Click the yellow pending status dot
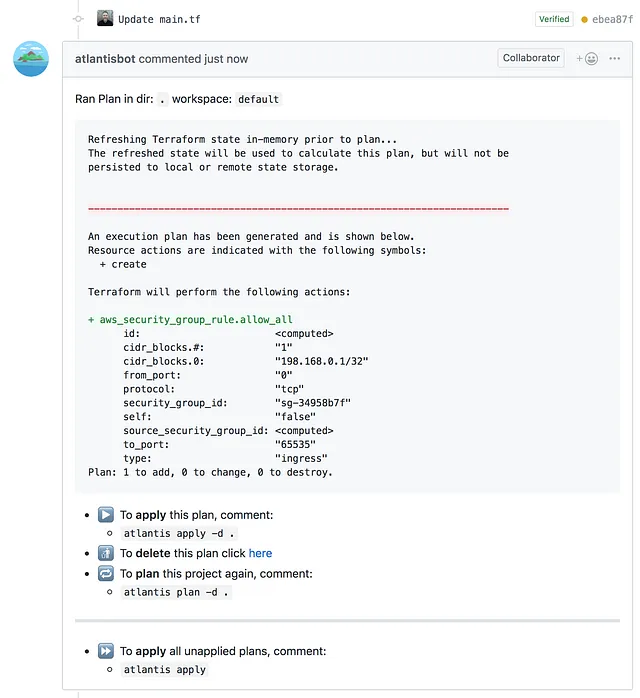Viewport: 640px width, 698px height. 584,20
